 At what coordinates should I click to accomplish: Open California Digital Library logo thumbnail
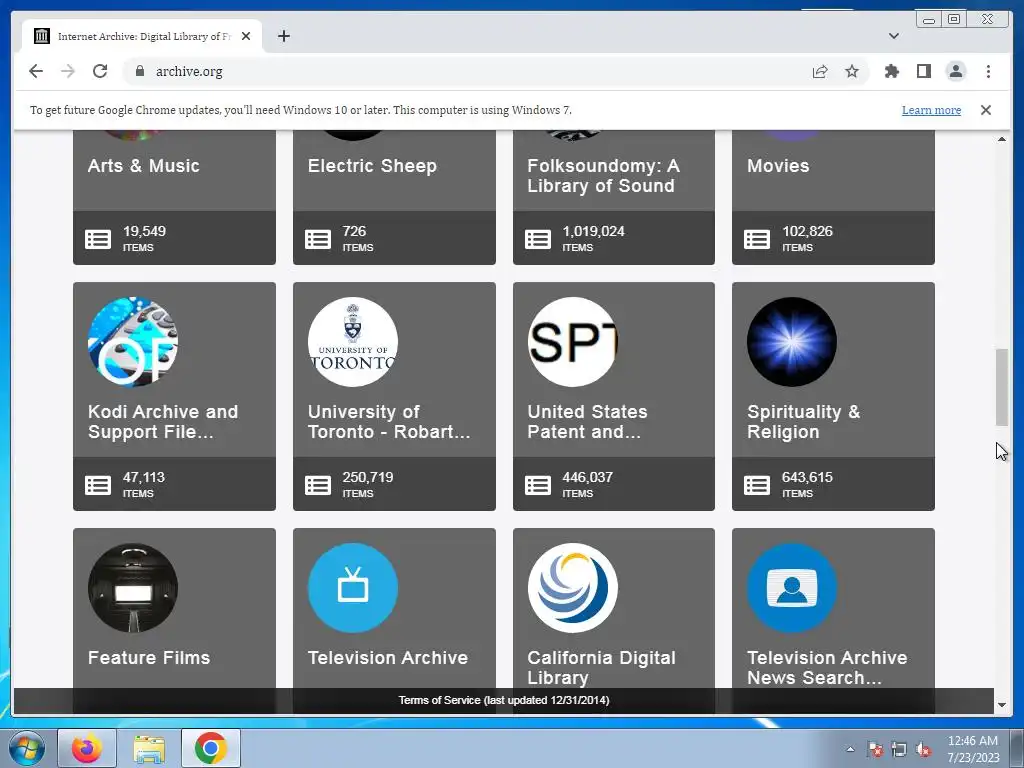point(573,588)
